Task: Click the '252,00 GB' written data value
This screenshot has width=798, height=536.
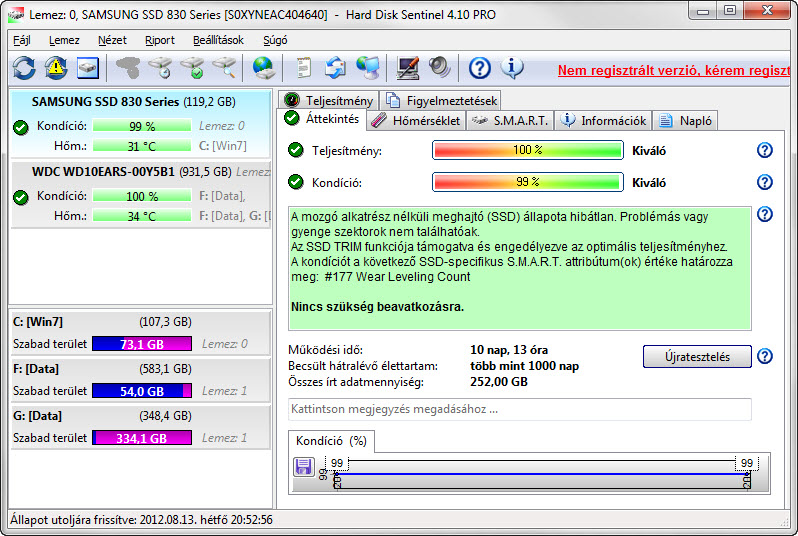Action: click(x=499, y=382)
